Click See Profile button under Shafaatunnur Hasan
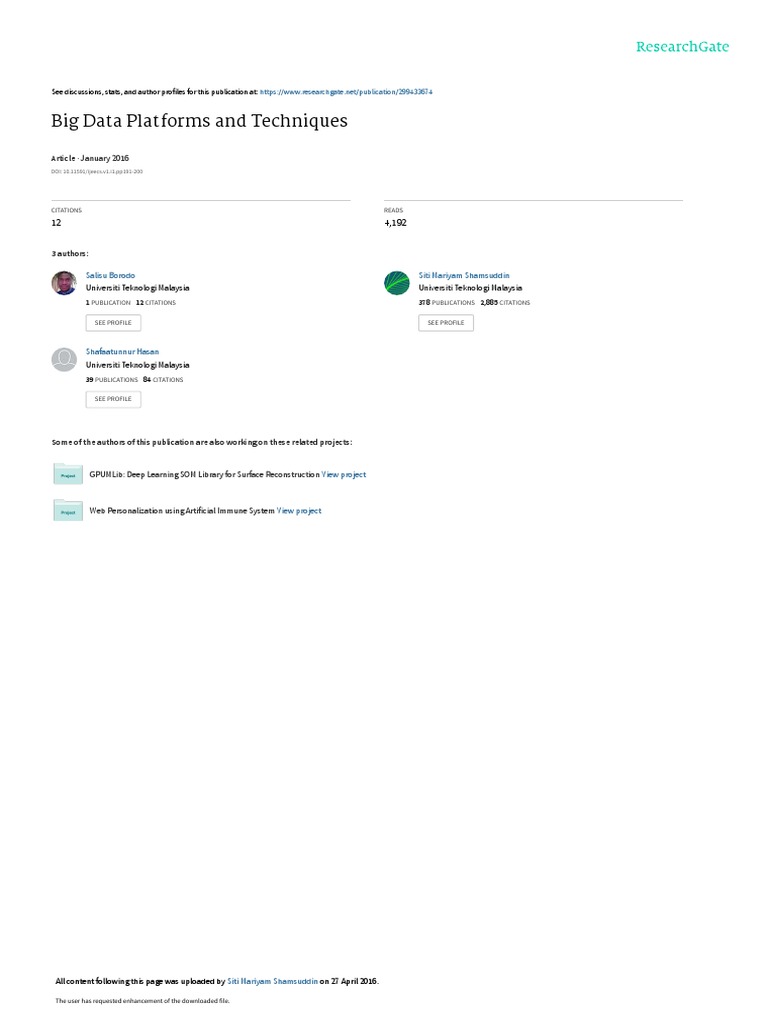The image size is (768, 1024). (113, 399)
